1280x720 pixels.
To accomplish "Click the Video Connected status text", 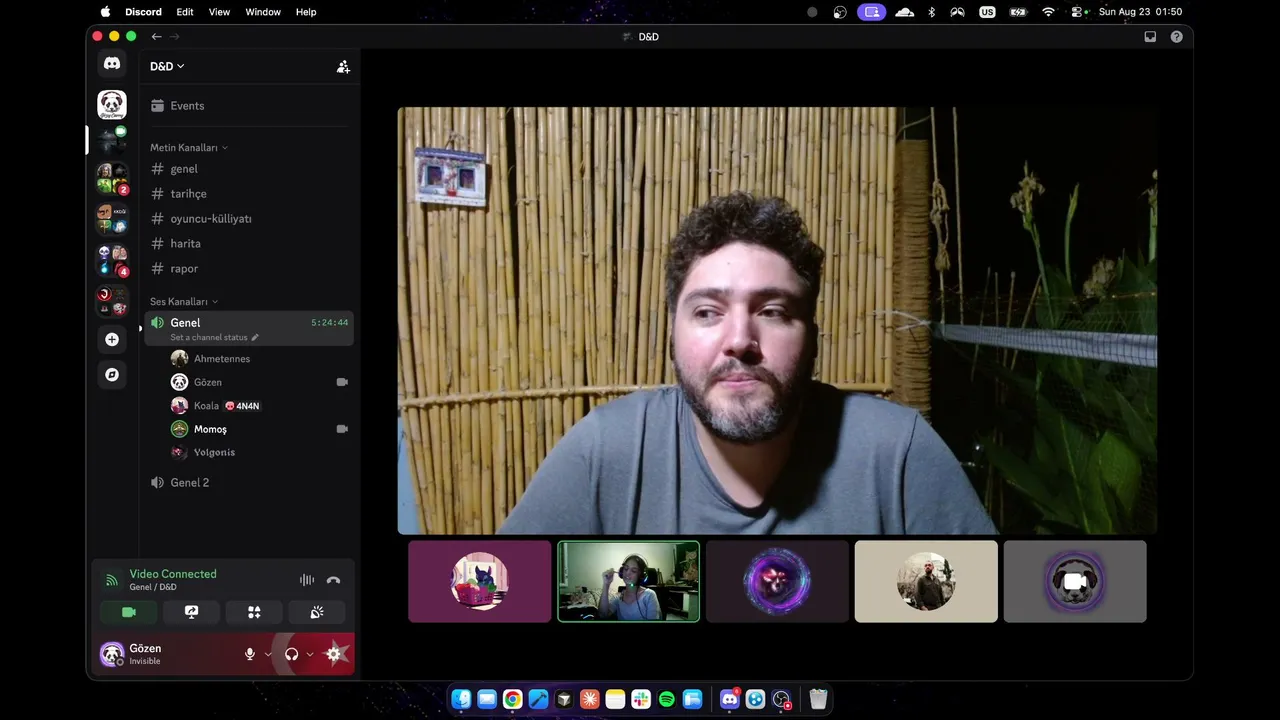I will pos(173,574).
